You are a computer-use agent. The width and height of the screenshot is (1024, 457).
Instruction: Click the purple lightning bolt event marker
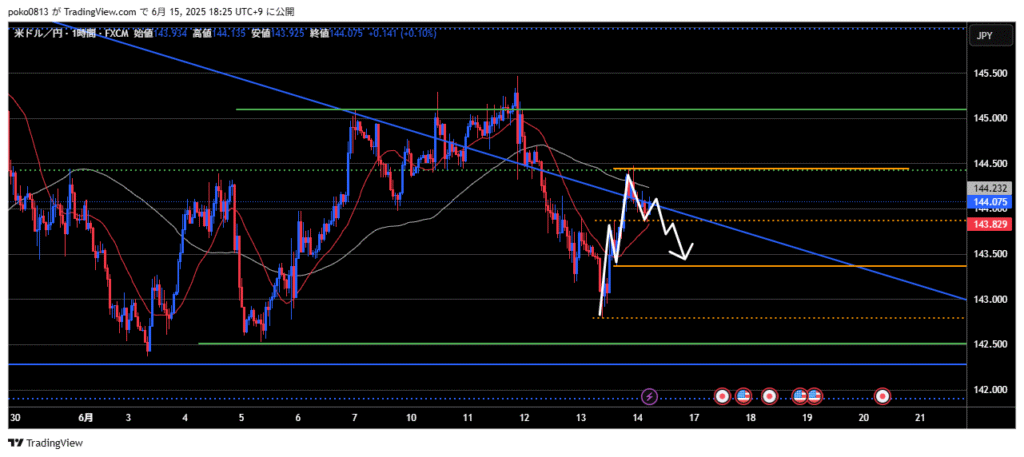[x=650, y=397]
